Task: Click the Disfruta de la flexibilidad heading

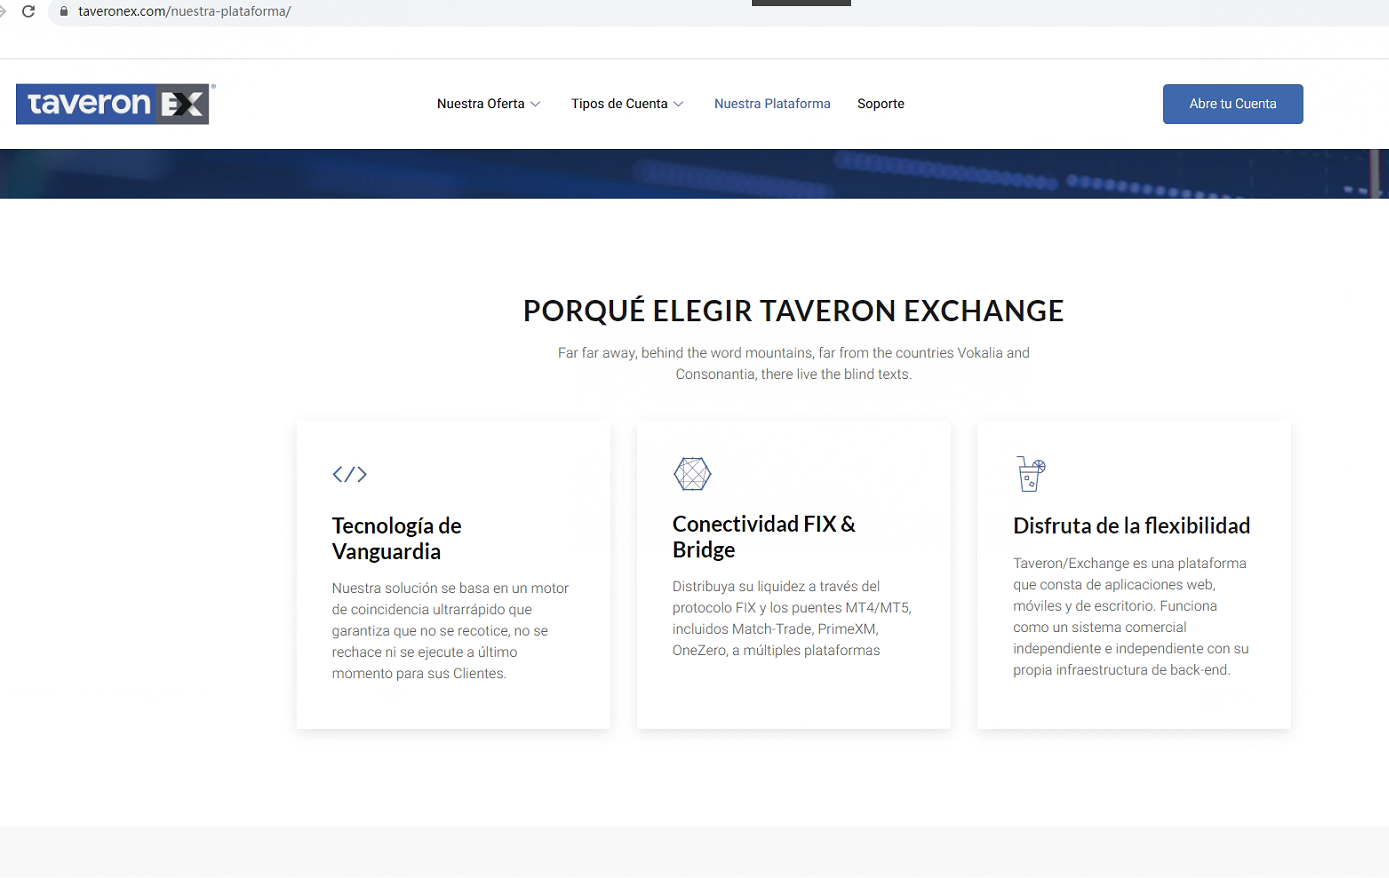Action: coord(1132,526)
